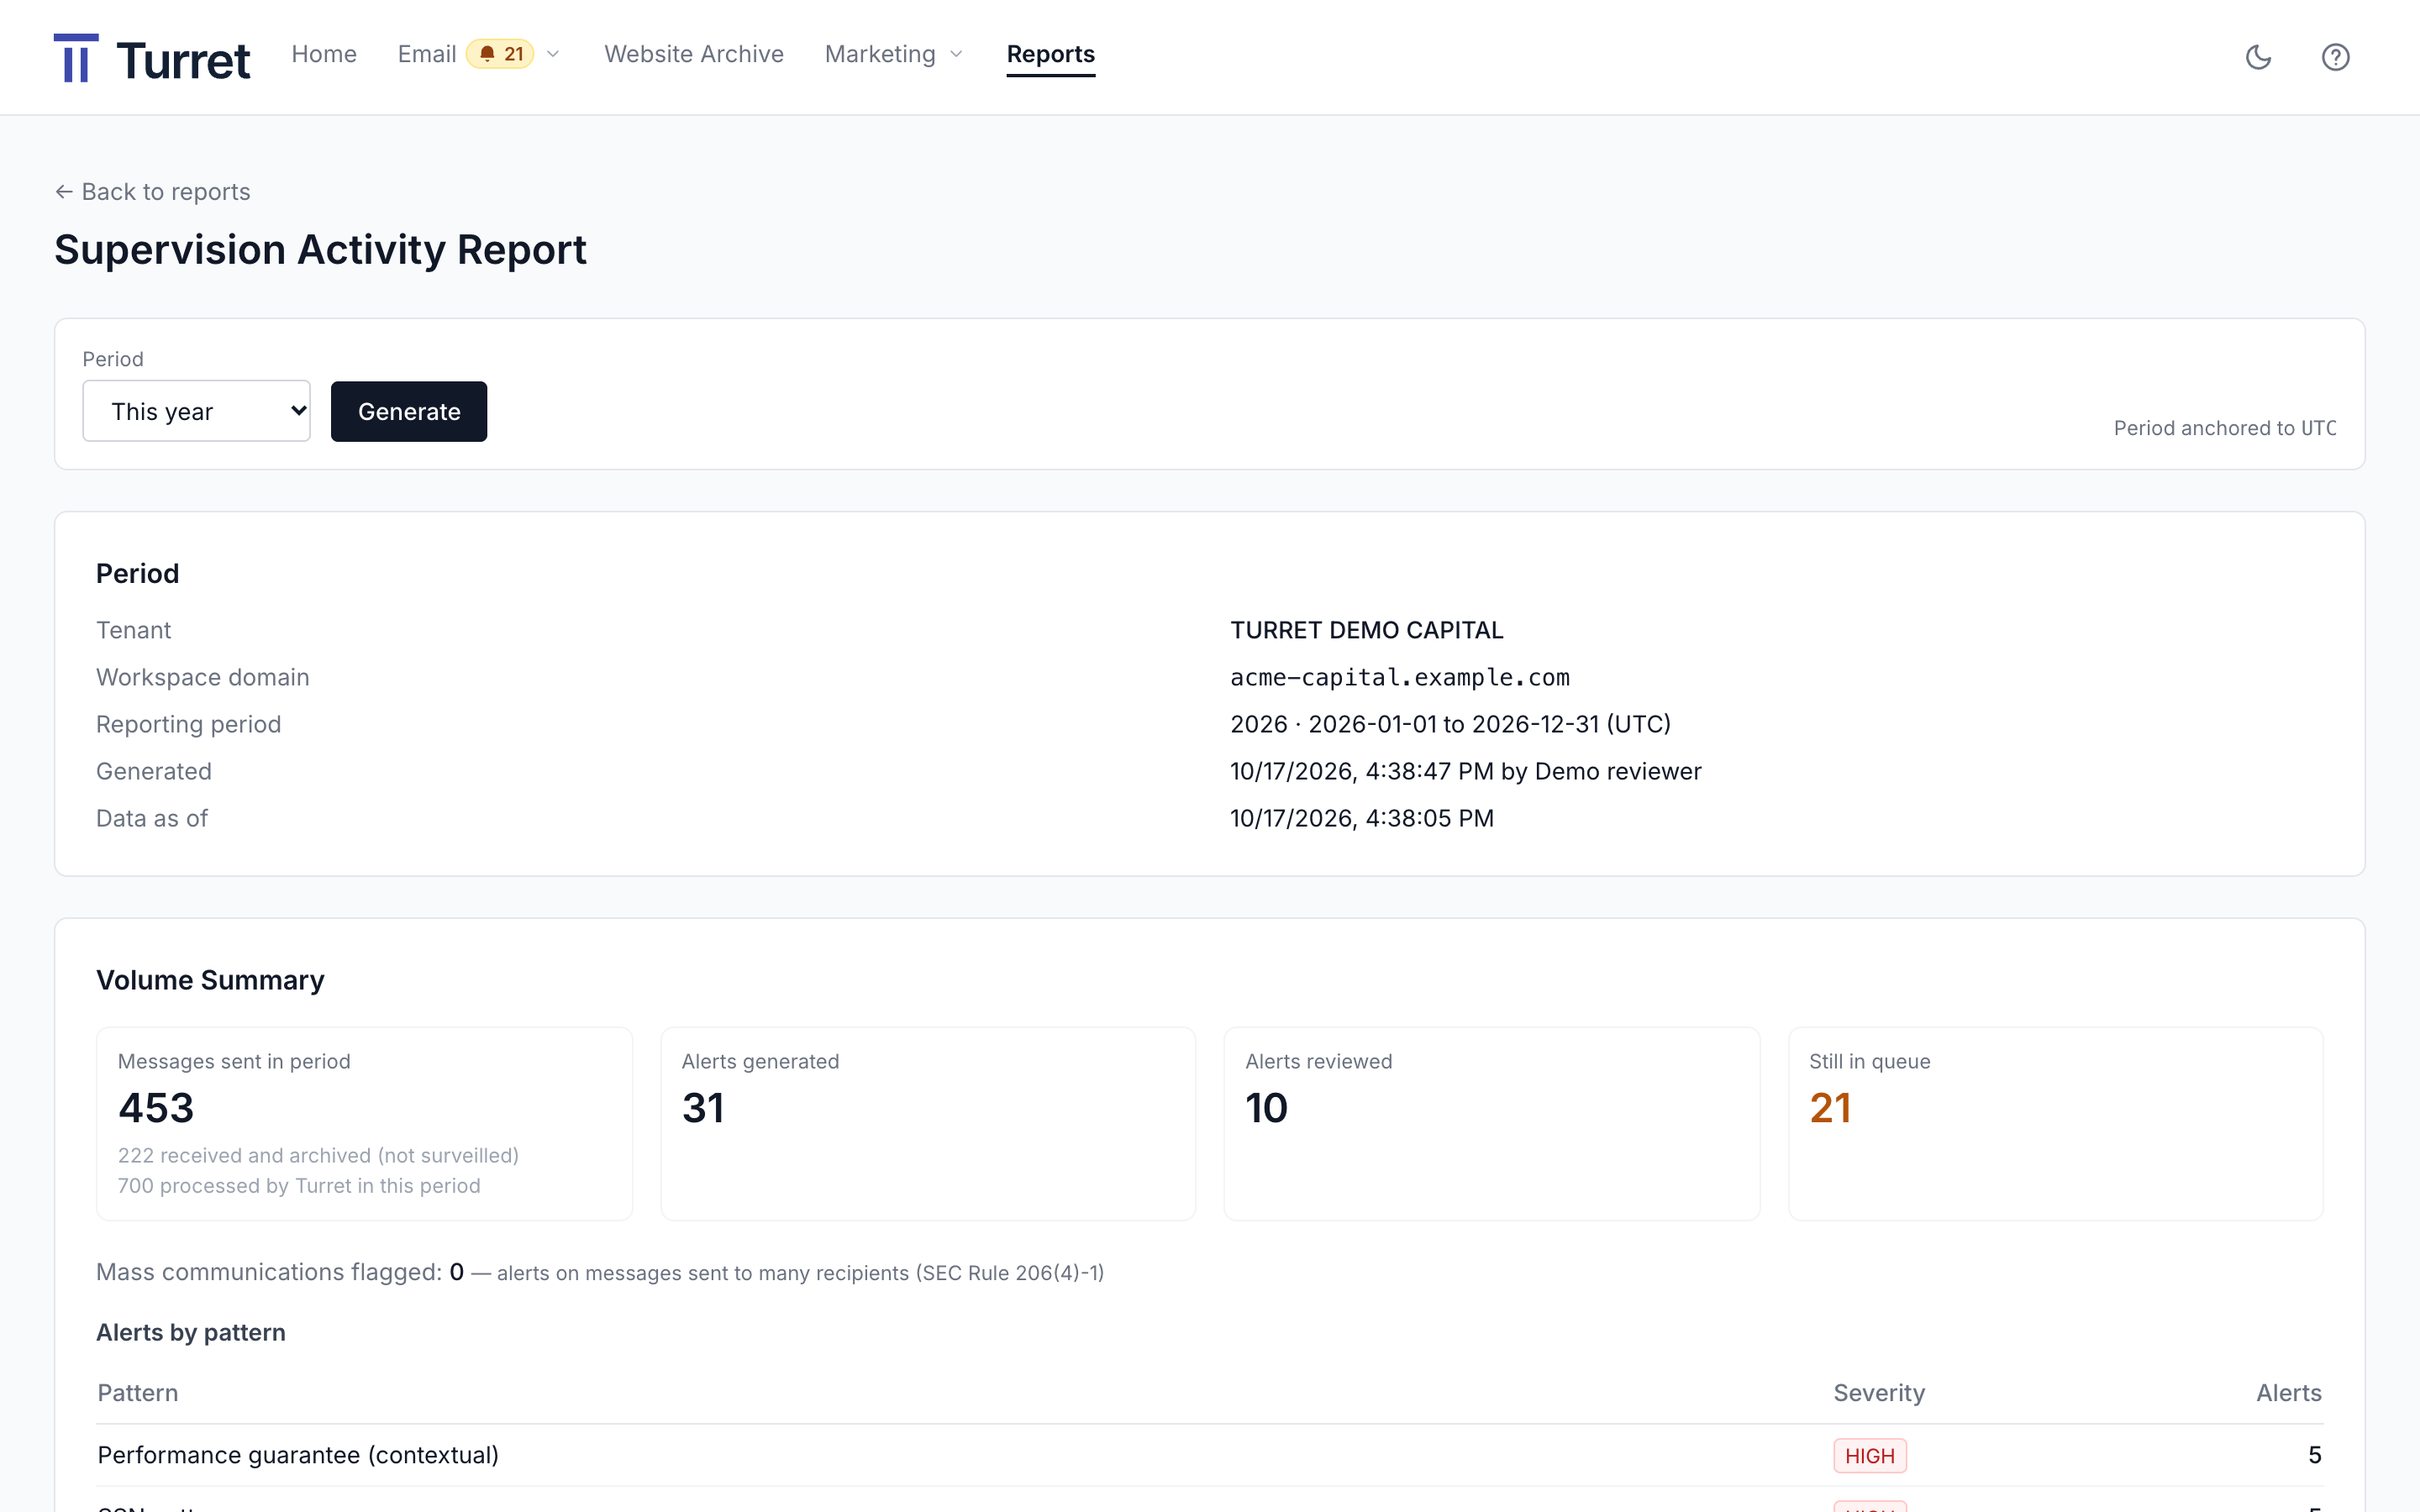The height and width of the screenshot is (1512, 2420).
Task: Open the Email nav item
Action: click(x=427, y=54)
